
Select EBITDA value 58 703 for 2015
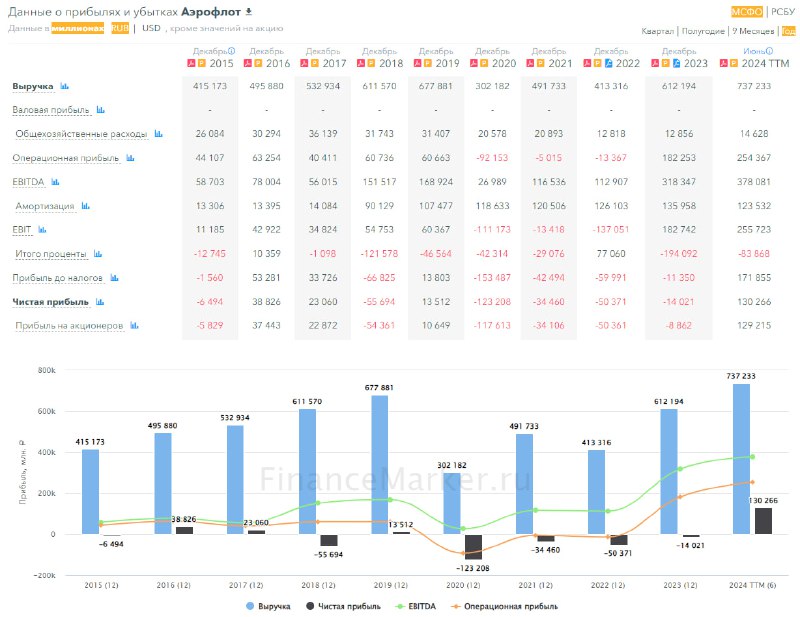(x=210, y=182)
